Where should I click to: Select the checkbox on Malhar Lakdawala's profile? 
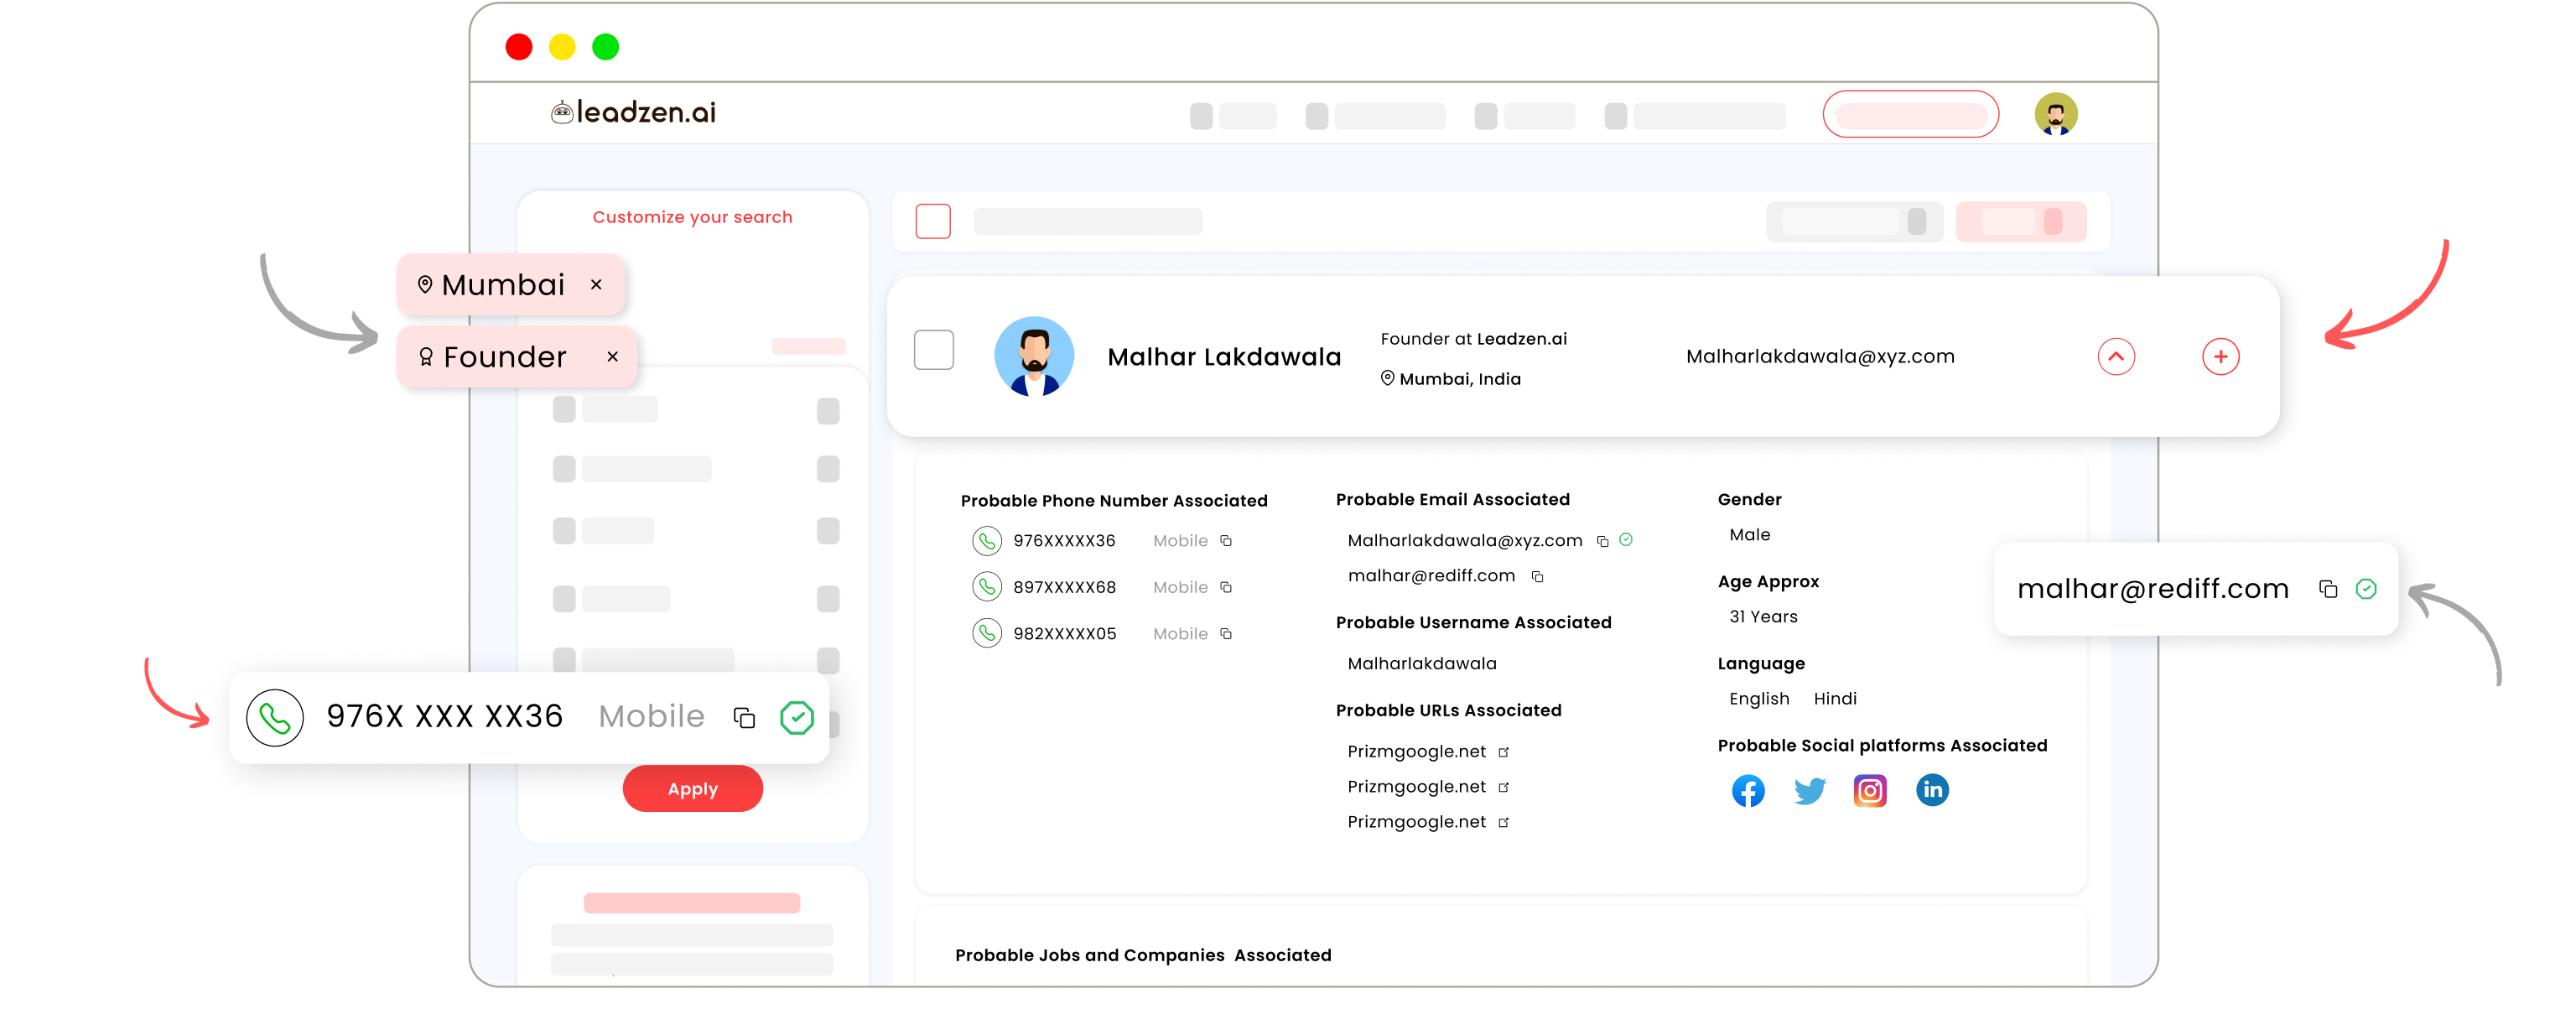(x=934, y=350)
